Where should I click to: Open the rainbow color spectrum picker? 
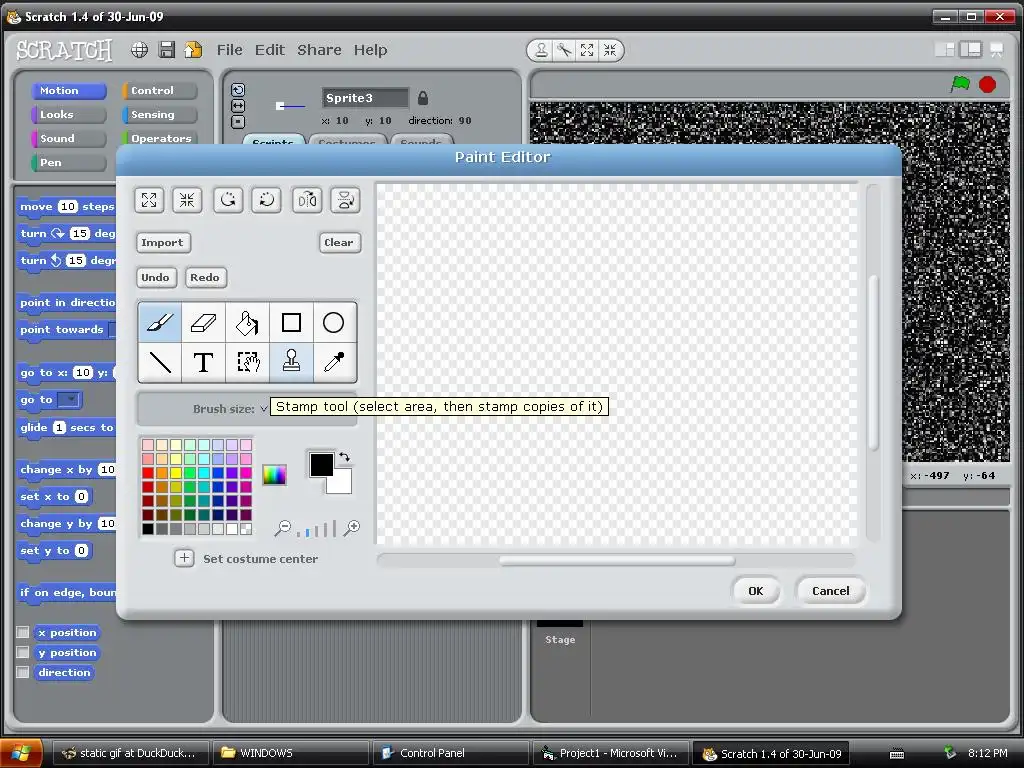pyautogui.click(x=274, y=475)
